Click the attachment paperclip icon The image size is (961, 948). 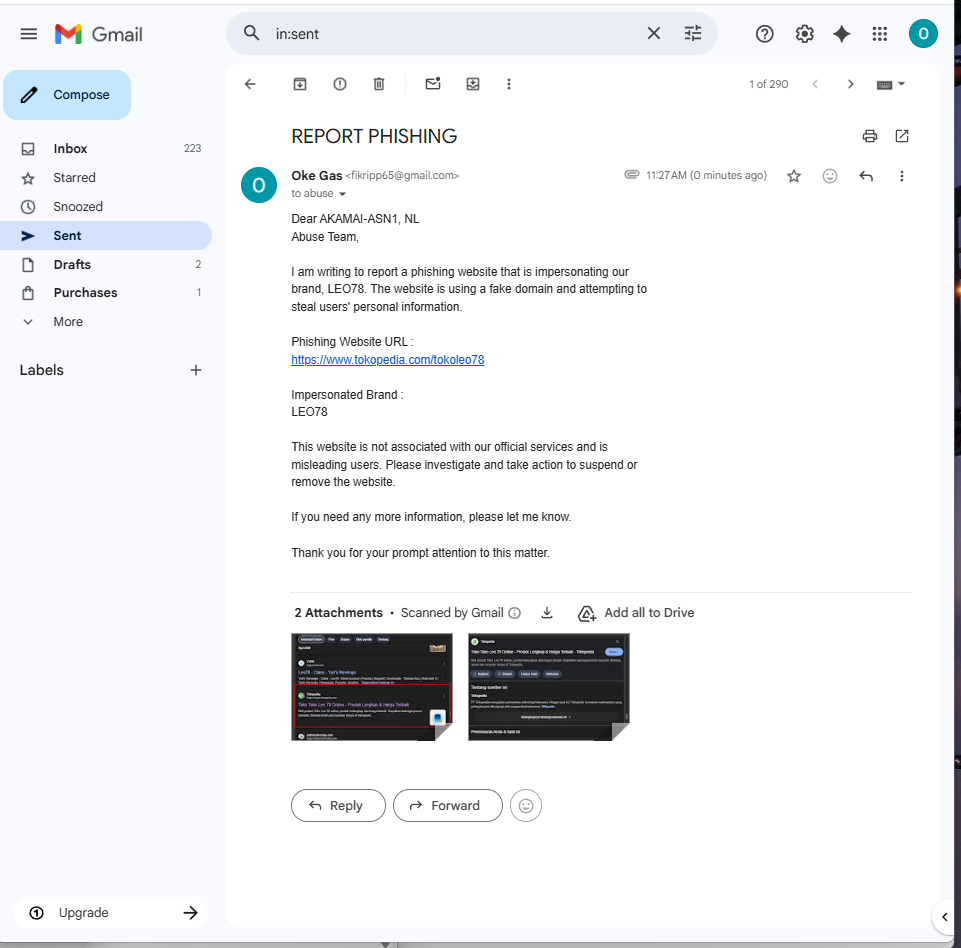tap(631, 175)
